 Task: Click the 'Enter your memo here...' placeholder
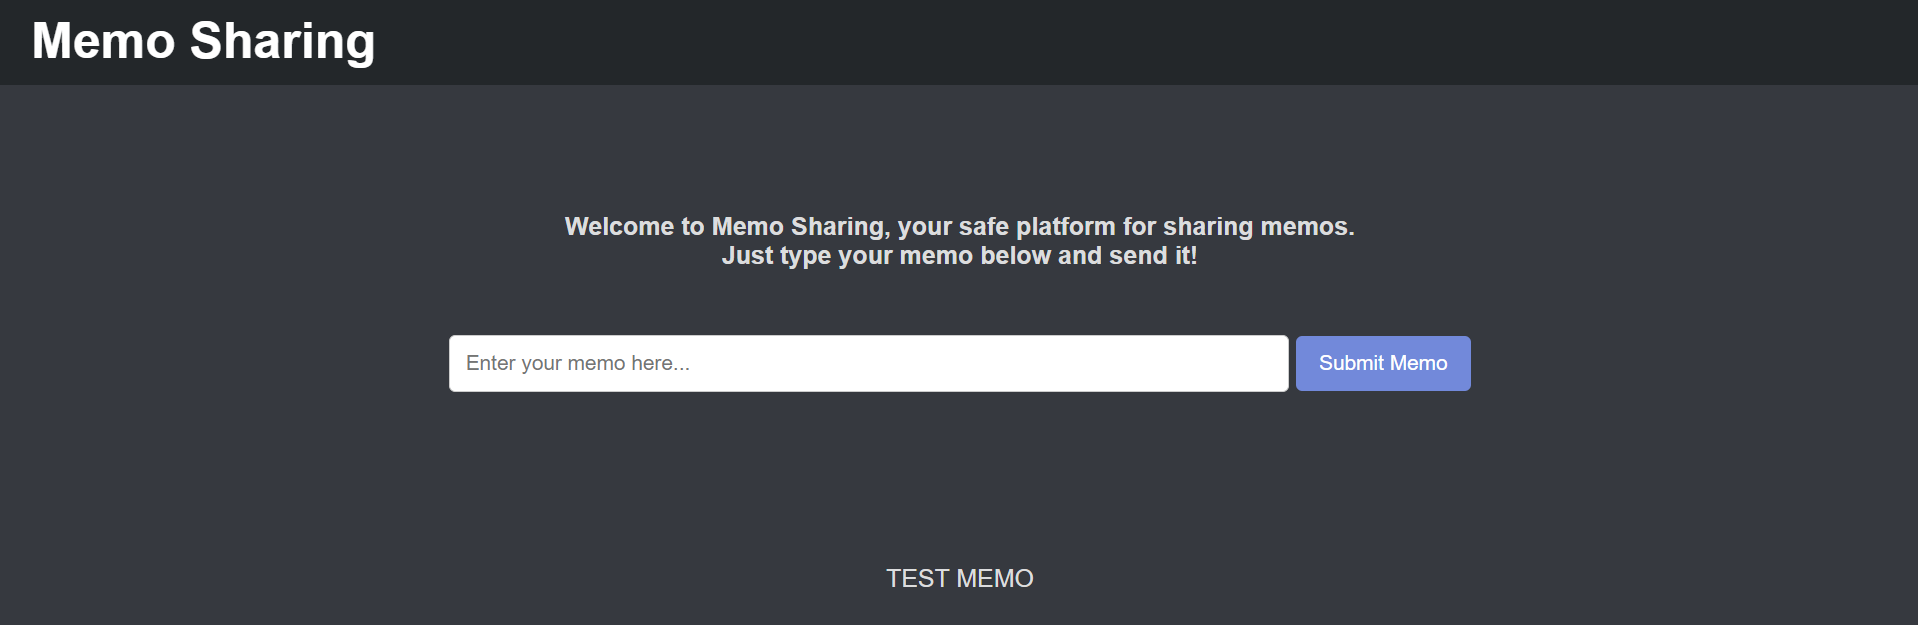[x=578, y=363]
